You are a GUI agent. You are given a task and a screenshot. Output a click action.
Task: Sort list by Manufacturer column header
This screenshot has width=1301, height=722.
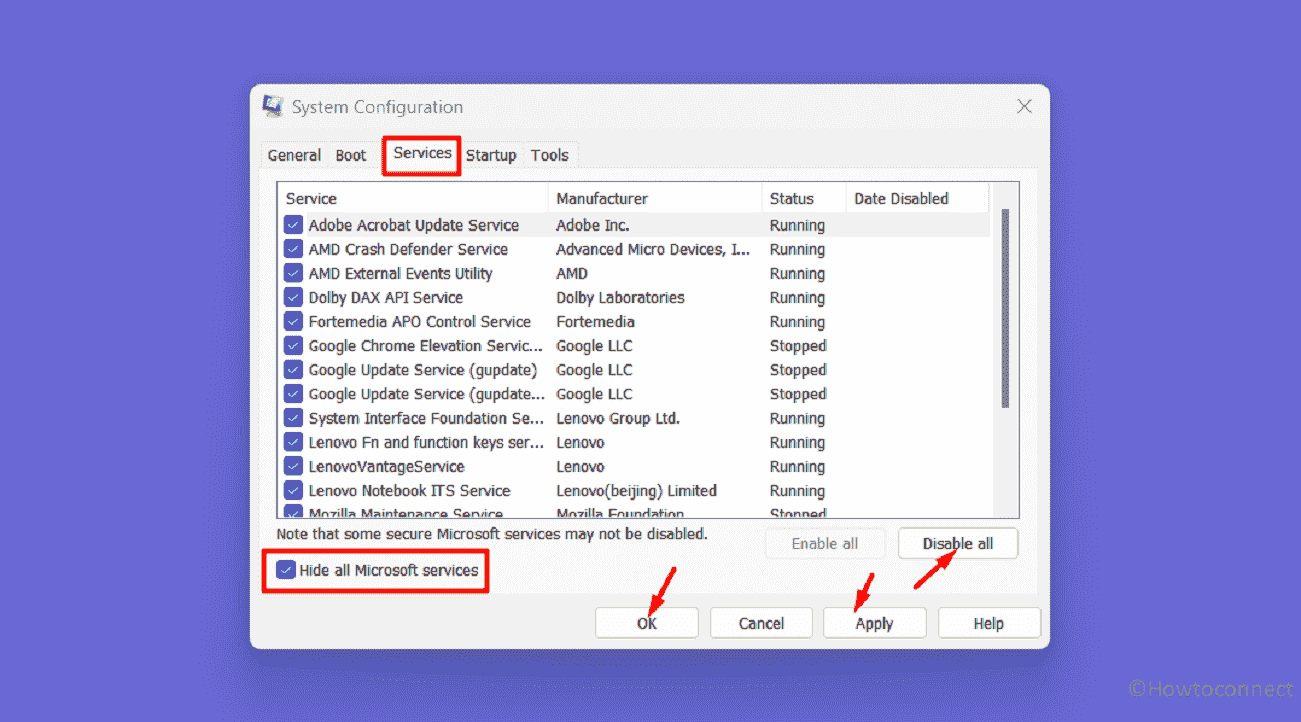click(x=602, y=198)
